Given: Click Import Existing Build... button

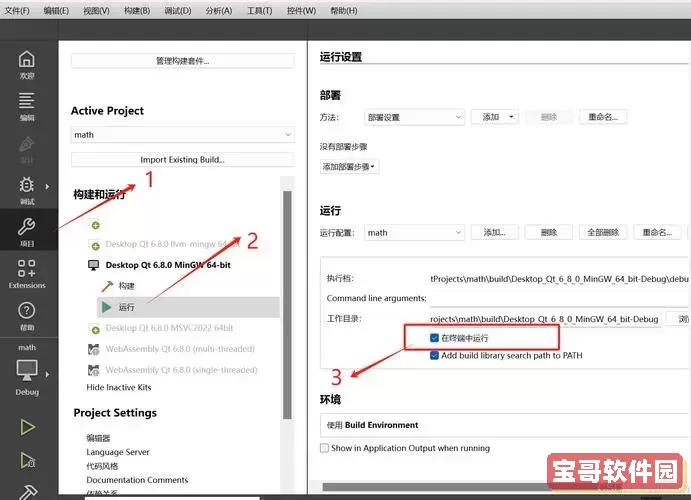Looking at the screenshot, I should [182, 159].
